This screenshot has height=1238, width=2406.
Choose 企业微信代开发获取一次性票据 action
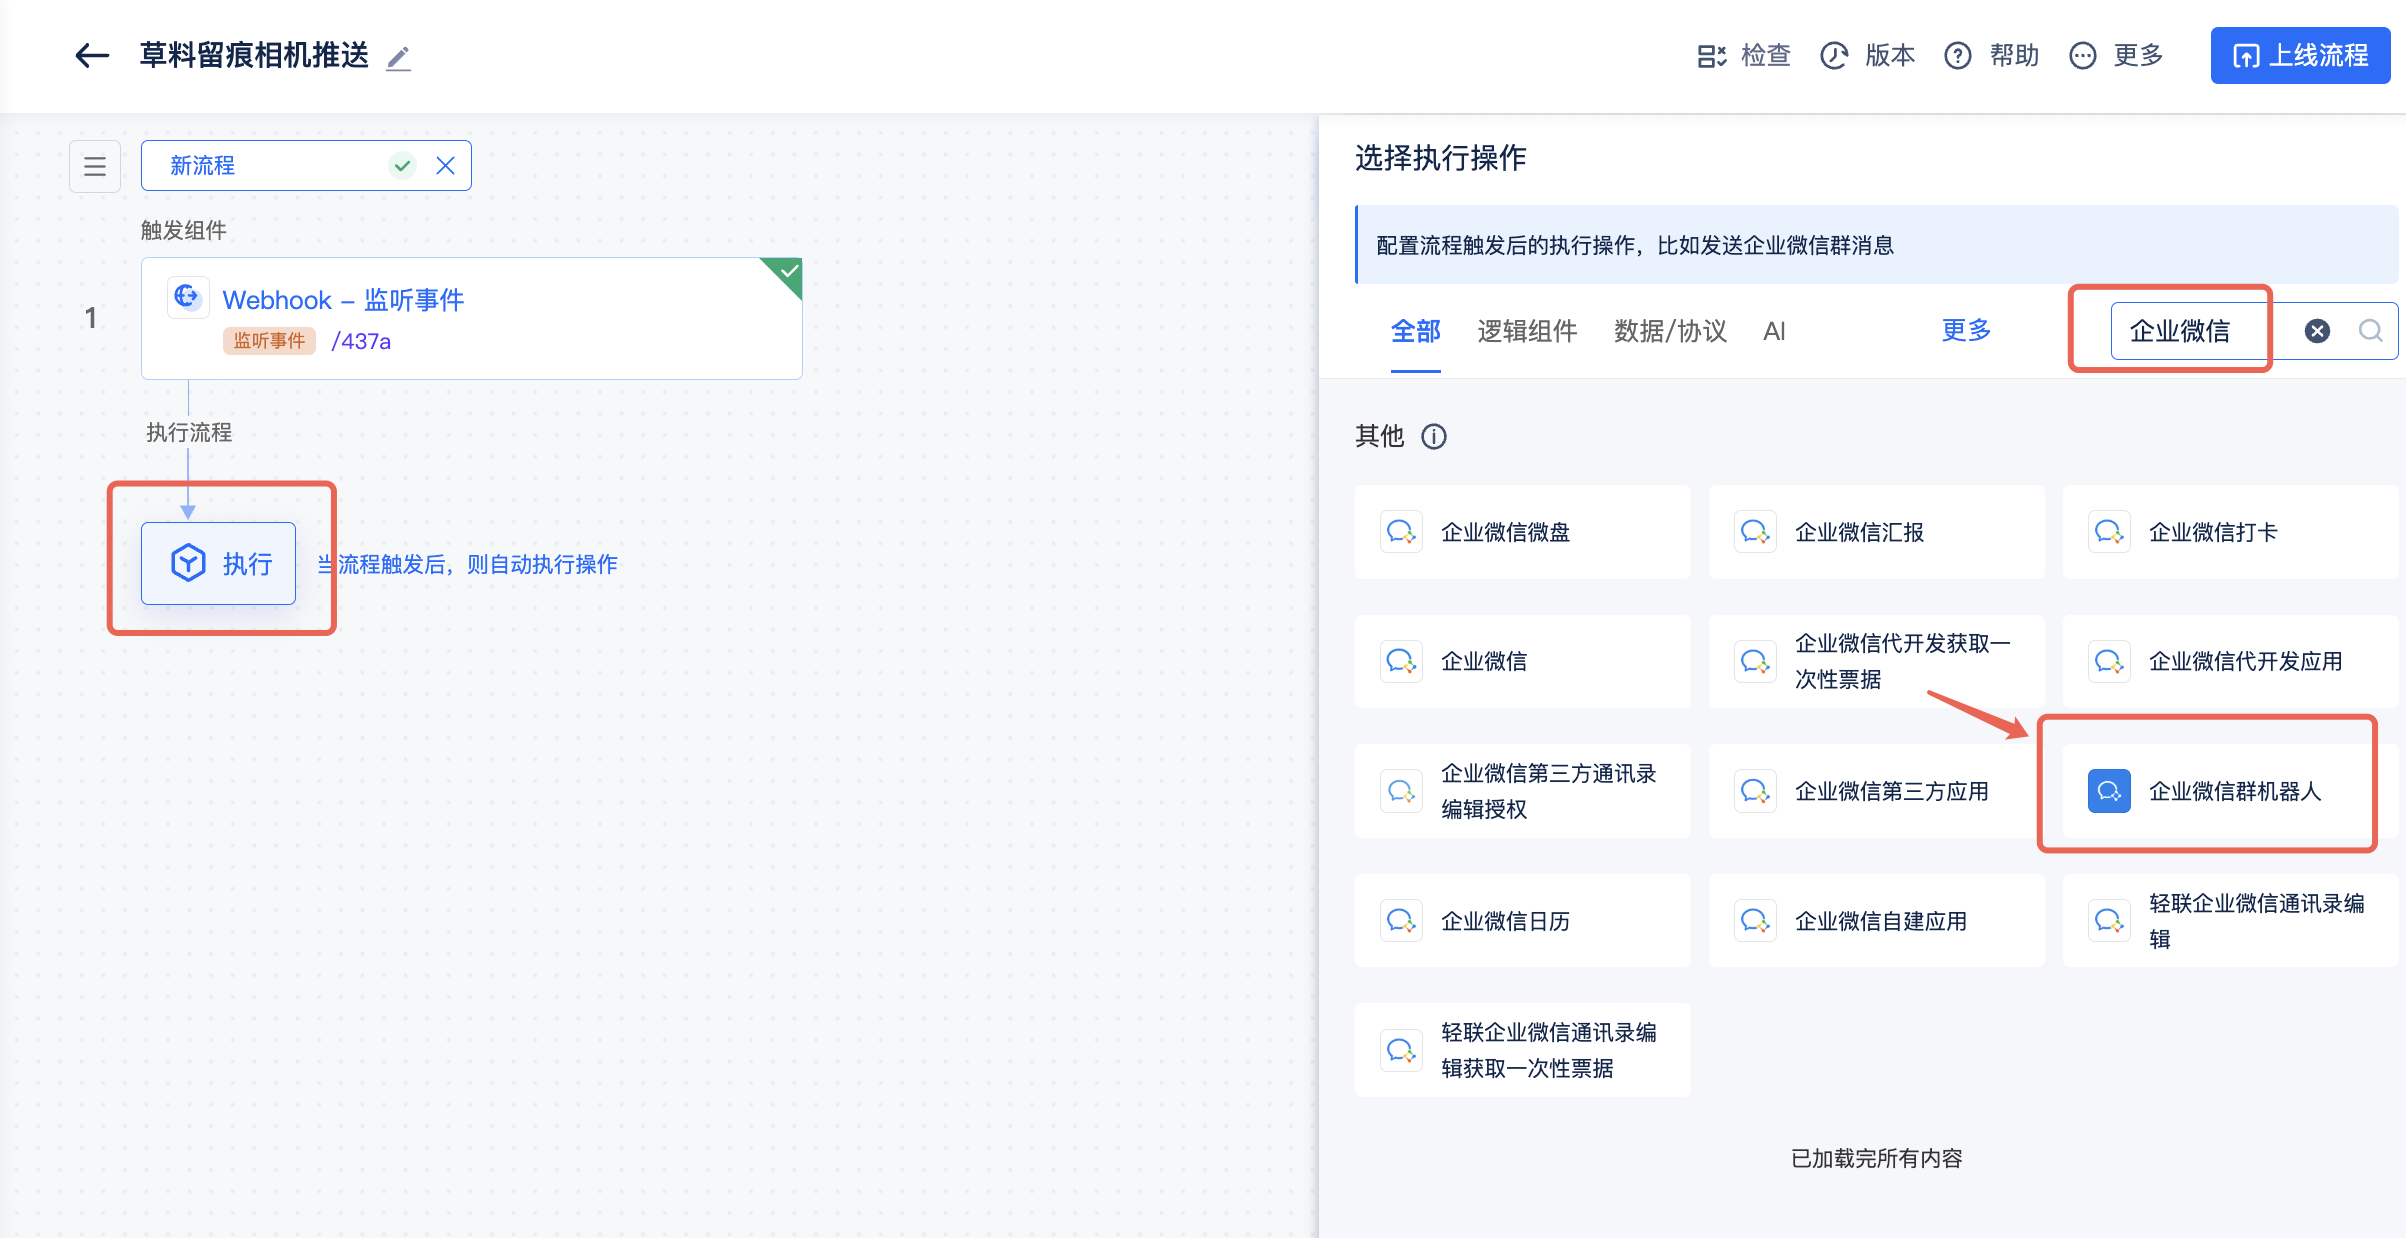tap(1876, 661)
